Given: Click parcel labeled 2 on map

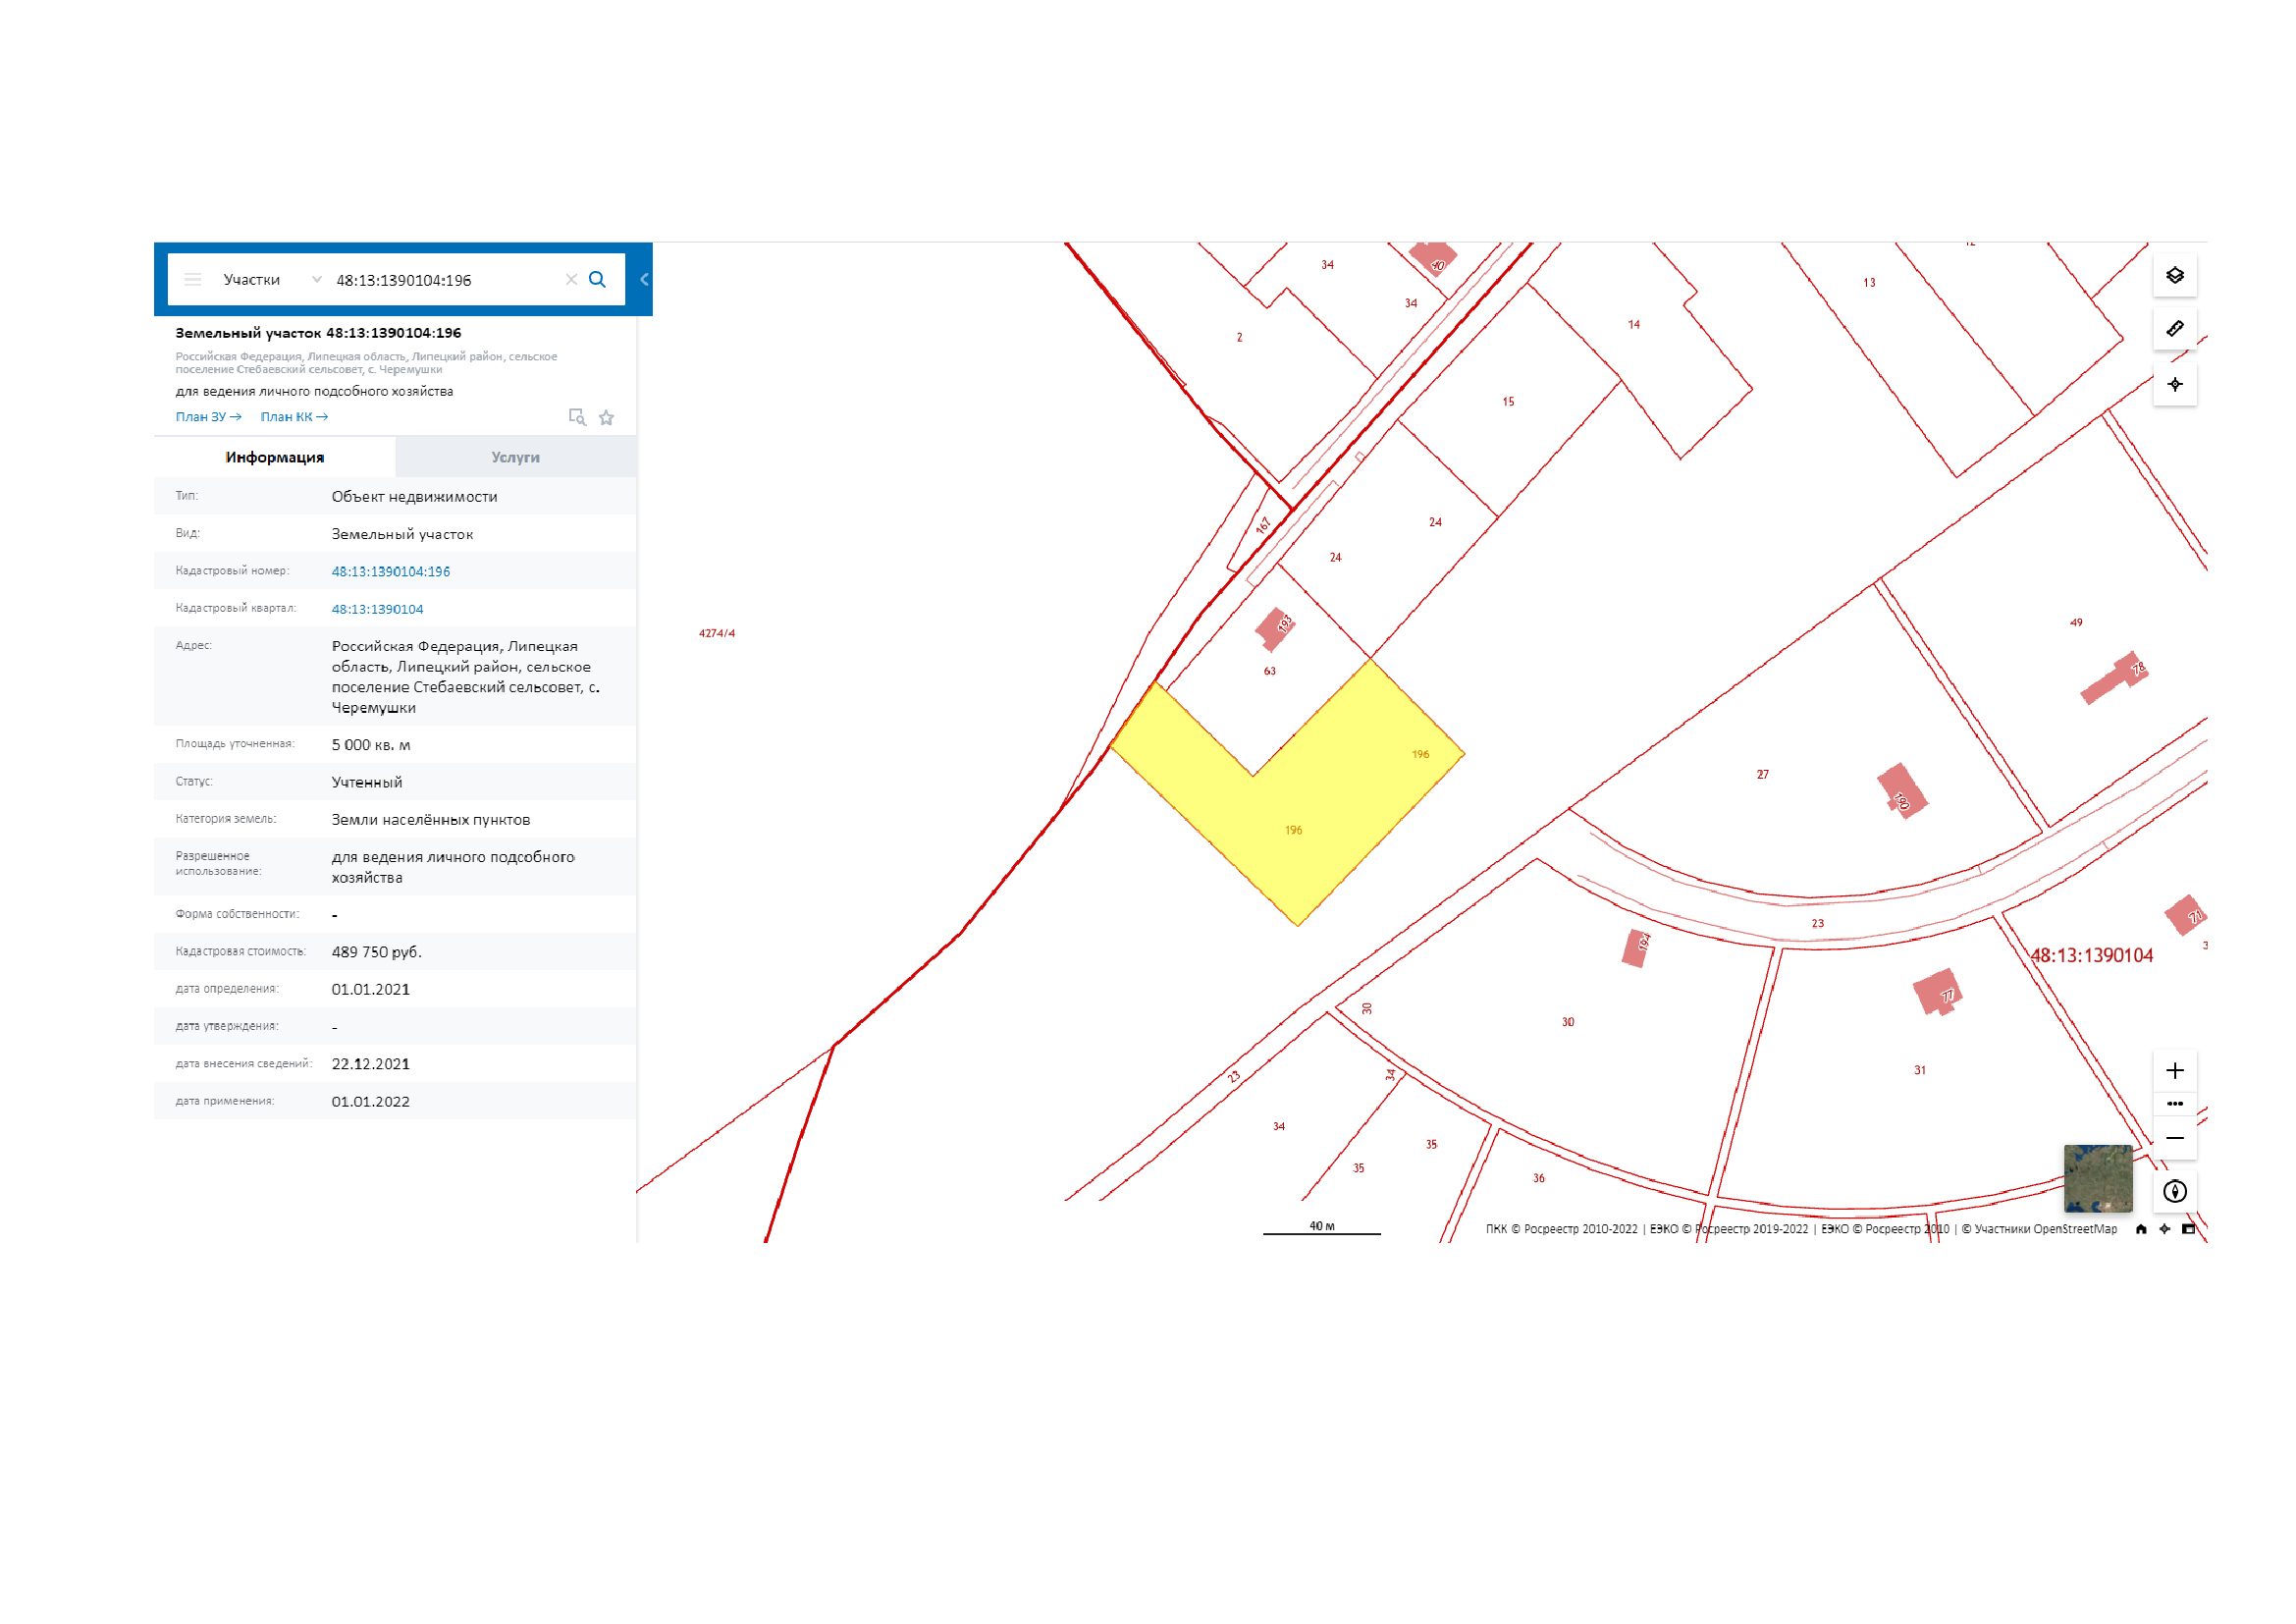Looking at the screenshot, I should (x=1240, y=338).
